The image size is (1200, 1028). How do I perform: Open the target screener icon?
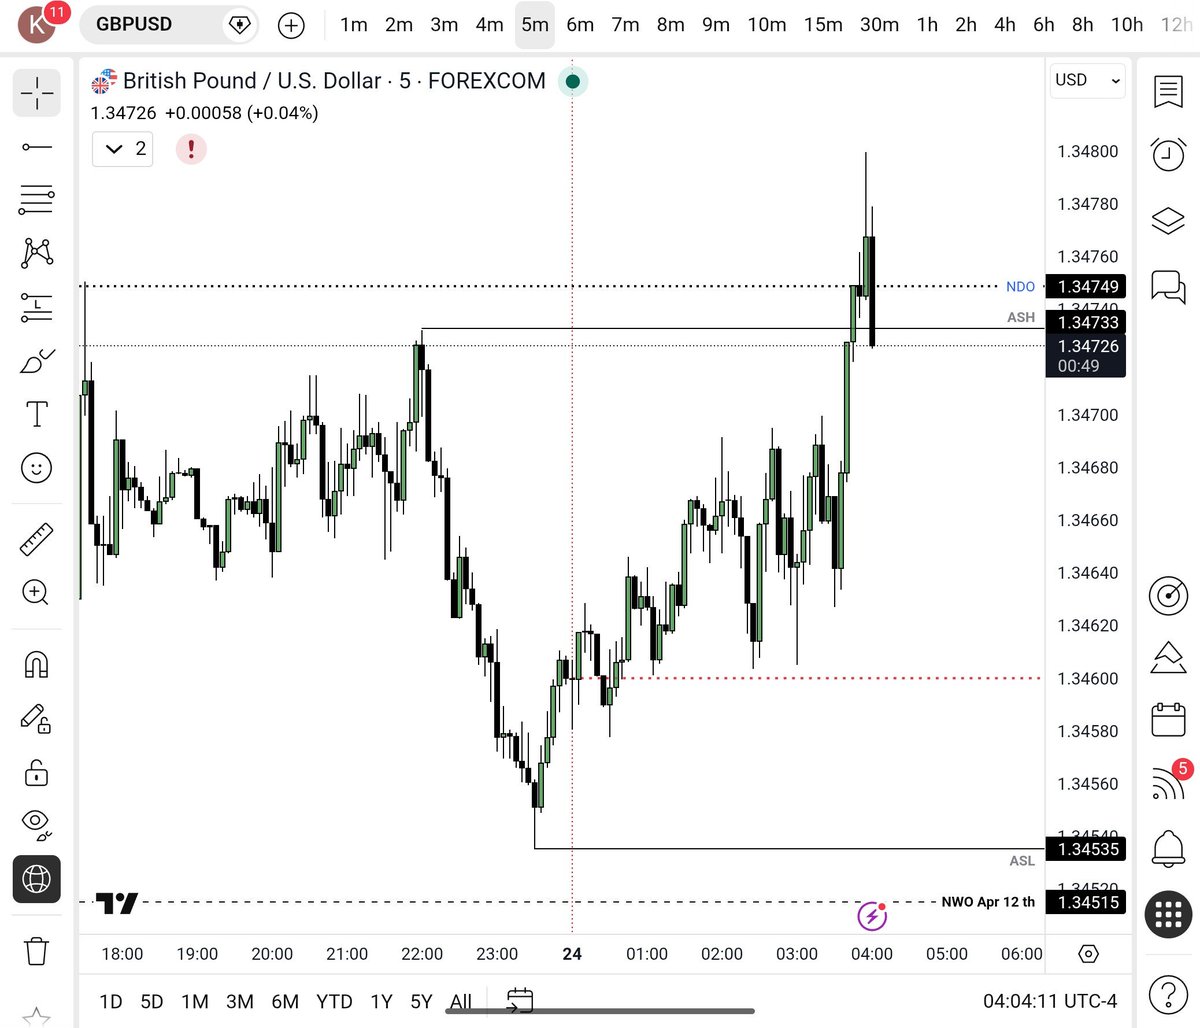tap(1168, 596)
